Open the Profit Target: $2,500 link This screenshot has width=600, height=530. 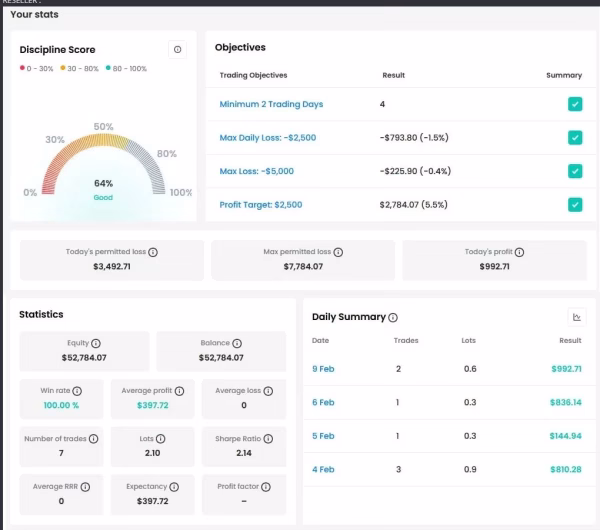pos(261,205)
